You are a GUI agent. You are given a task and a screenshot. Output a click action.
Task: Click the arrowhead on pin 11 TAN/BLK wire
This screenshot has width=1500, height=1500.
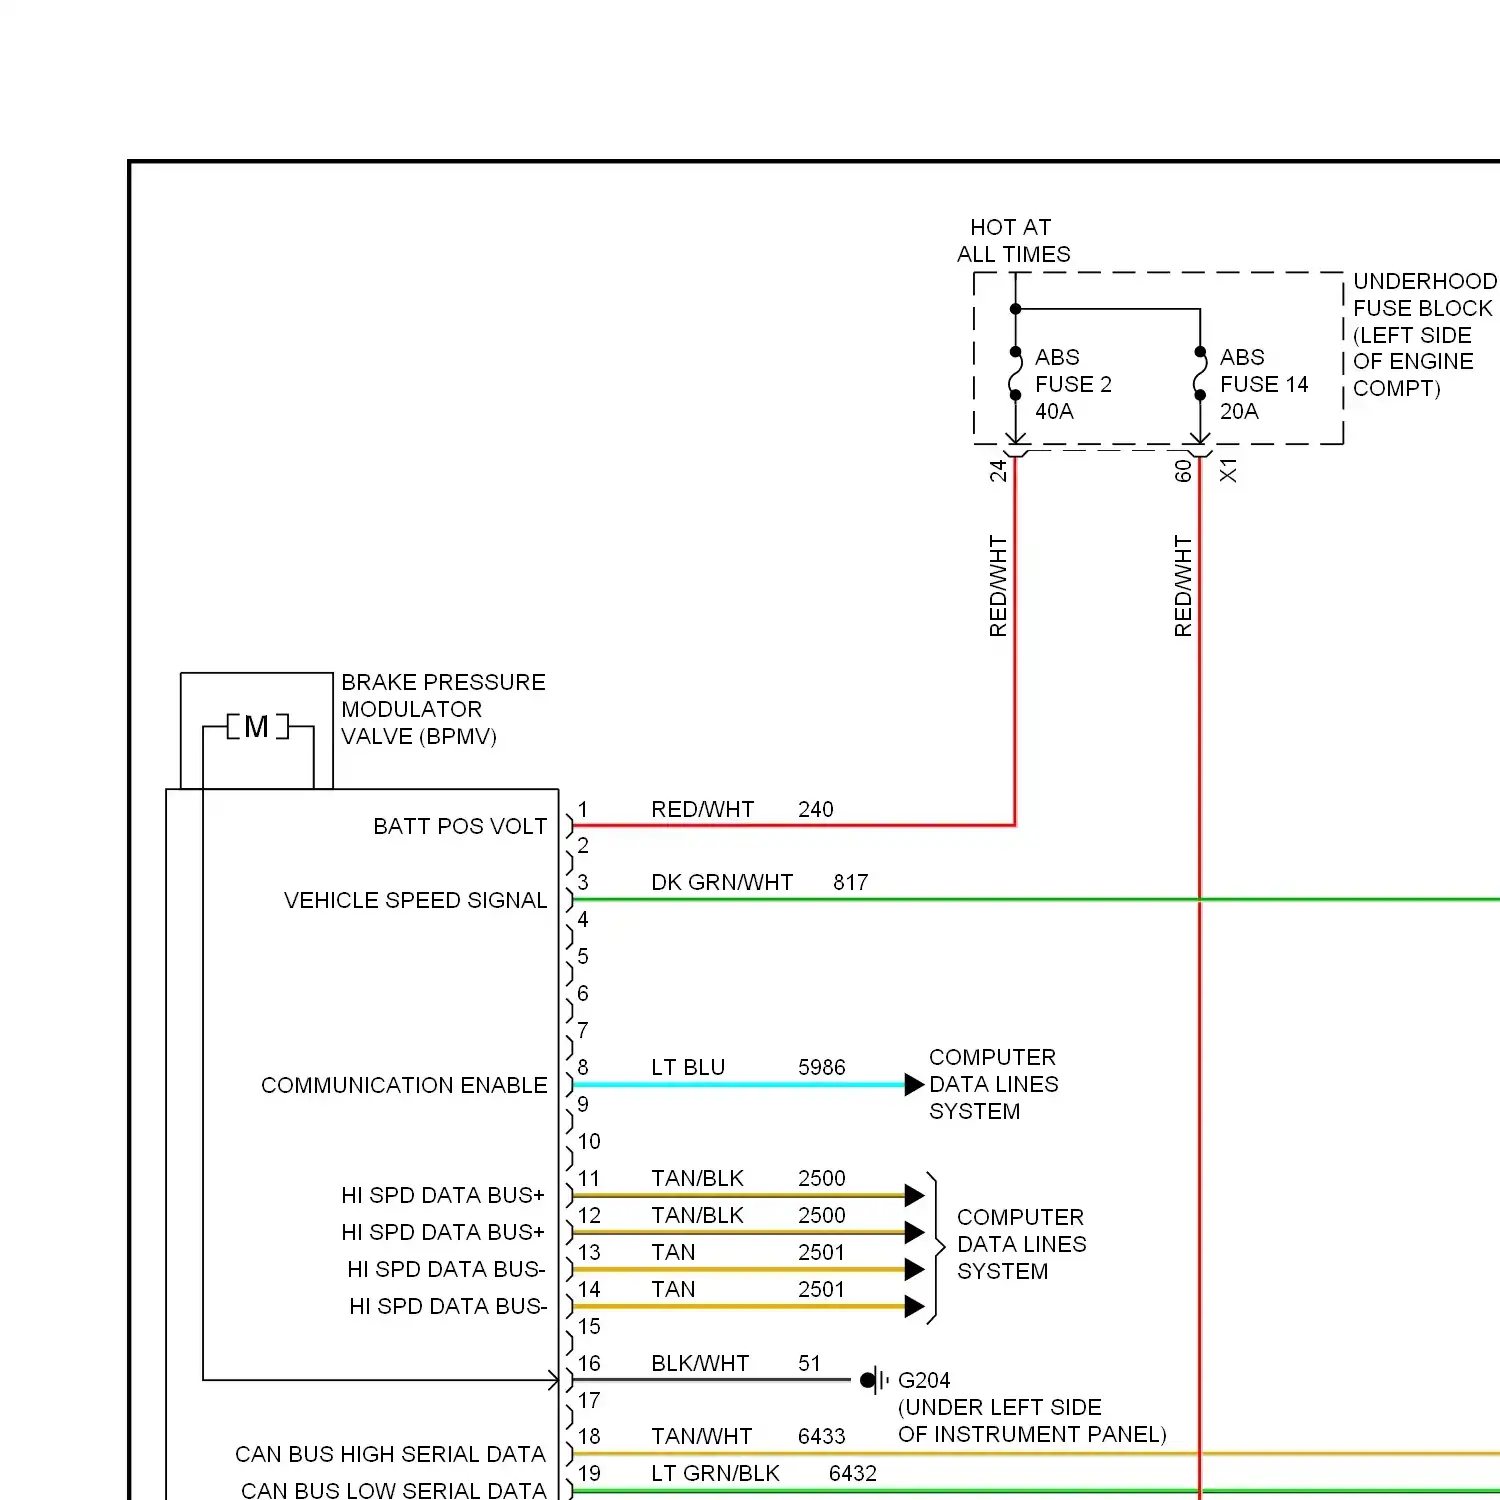pos(914,1195)
